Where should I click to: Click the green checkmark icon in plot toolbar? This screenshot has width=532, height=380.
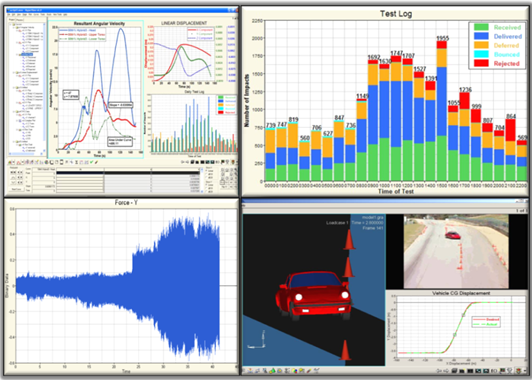[x=92, y=162]
